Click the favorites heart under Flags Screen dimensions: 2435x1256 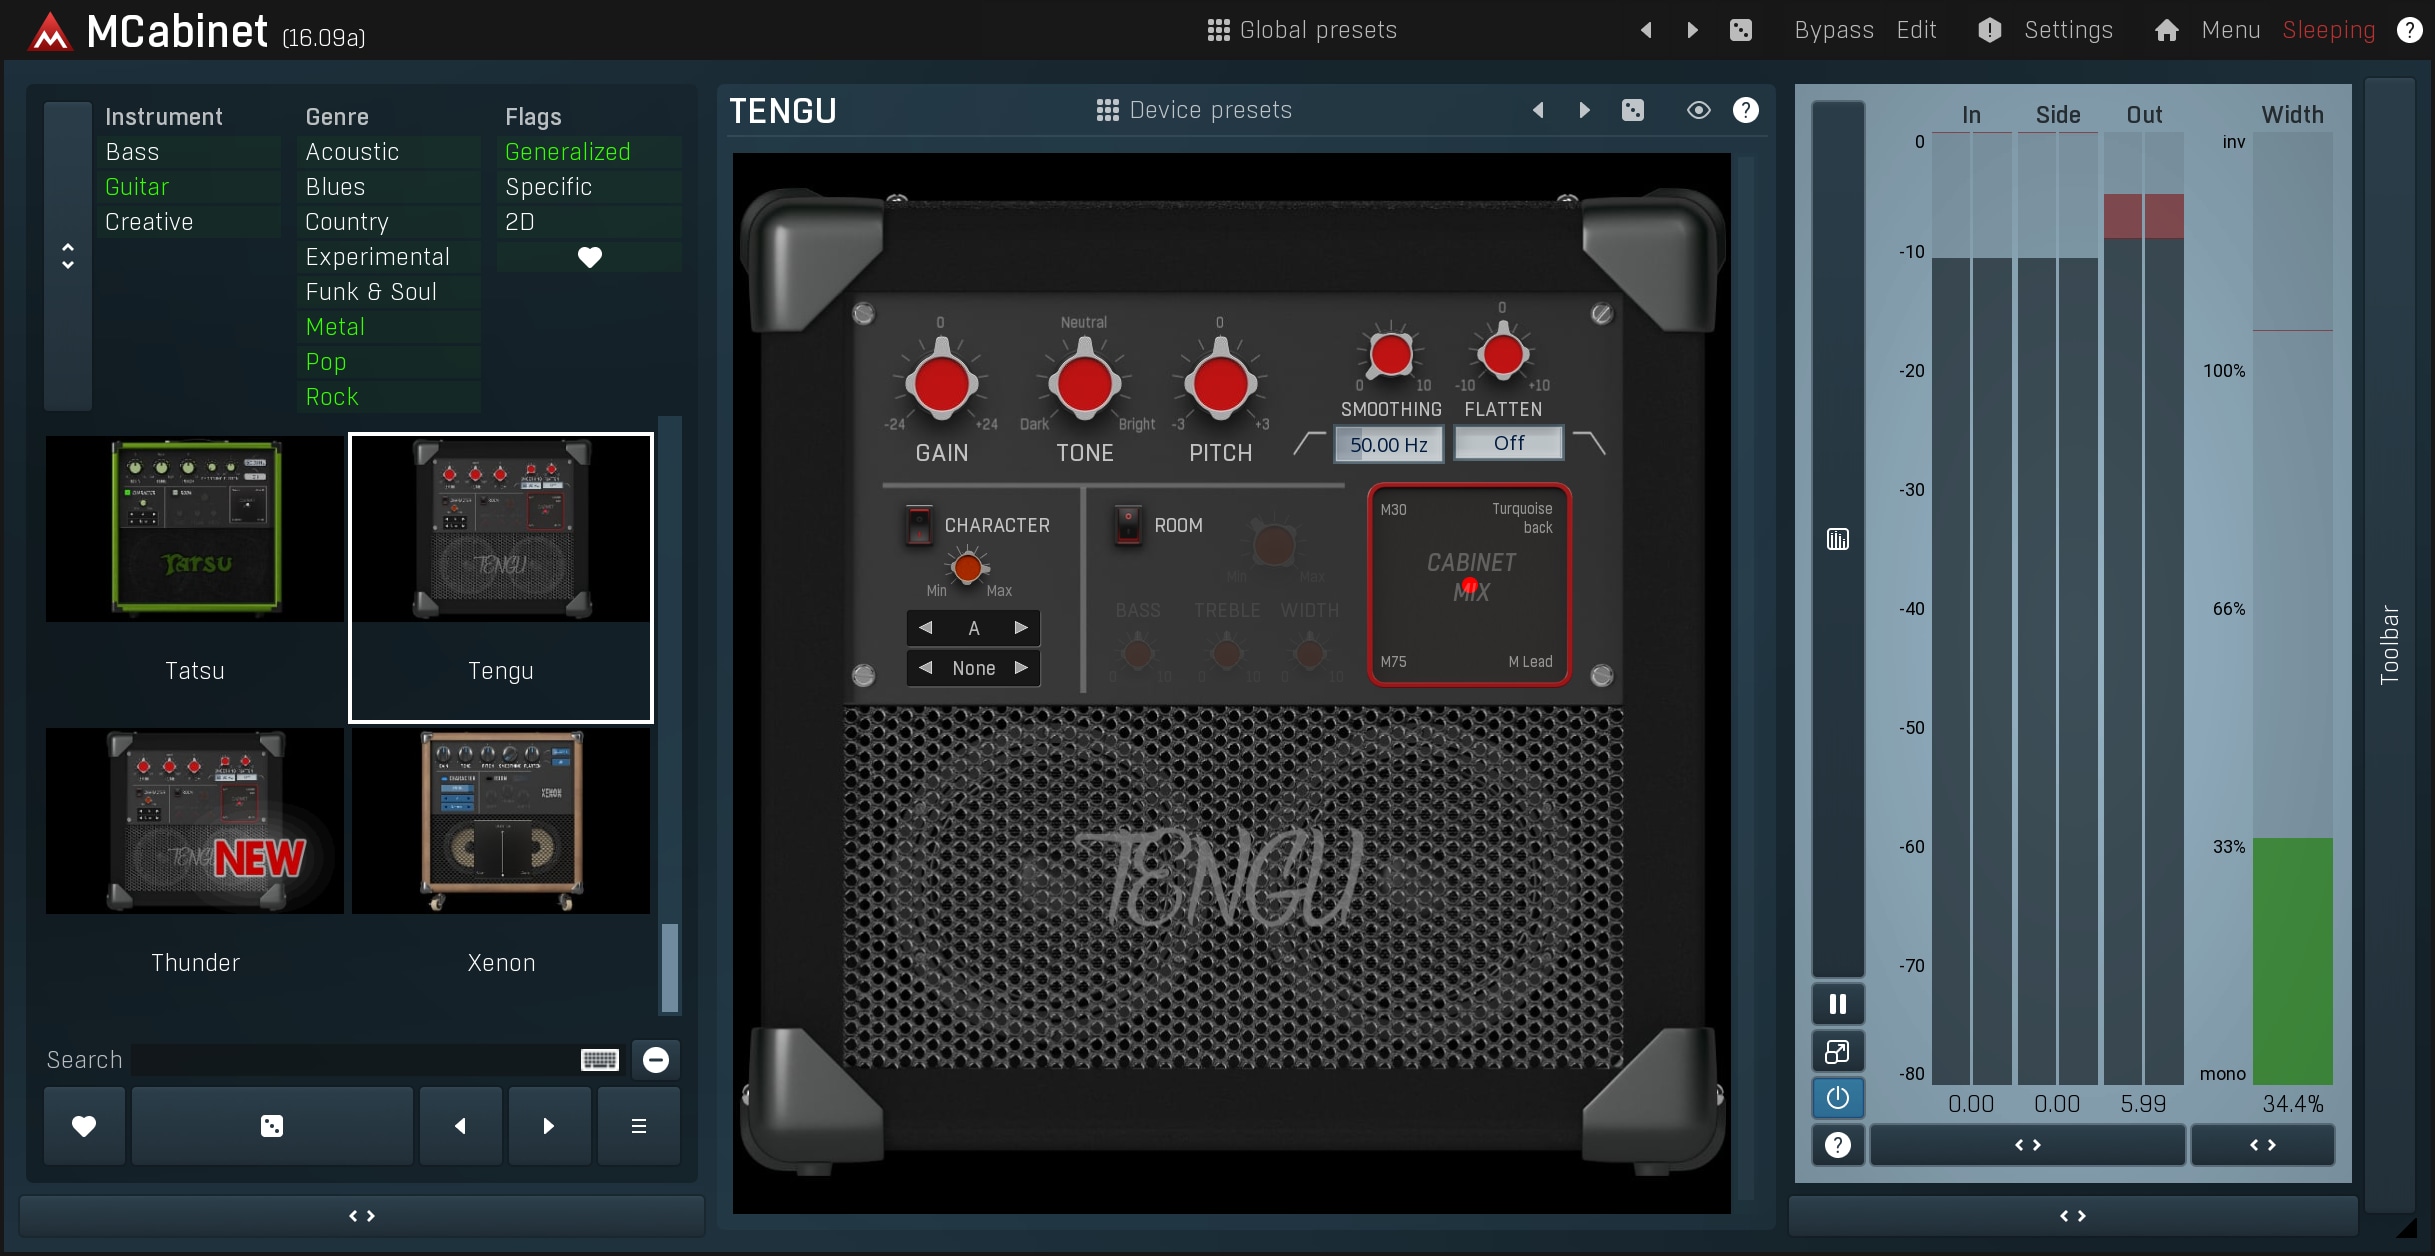click(590, 257)
